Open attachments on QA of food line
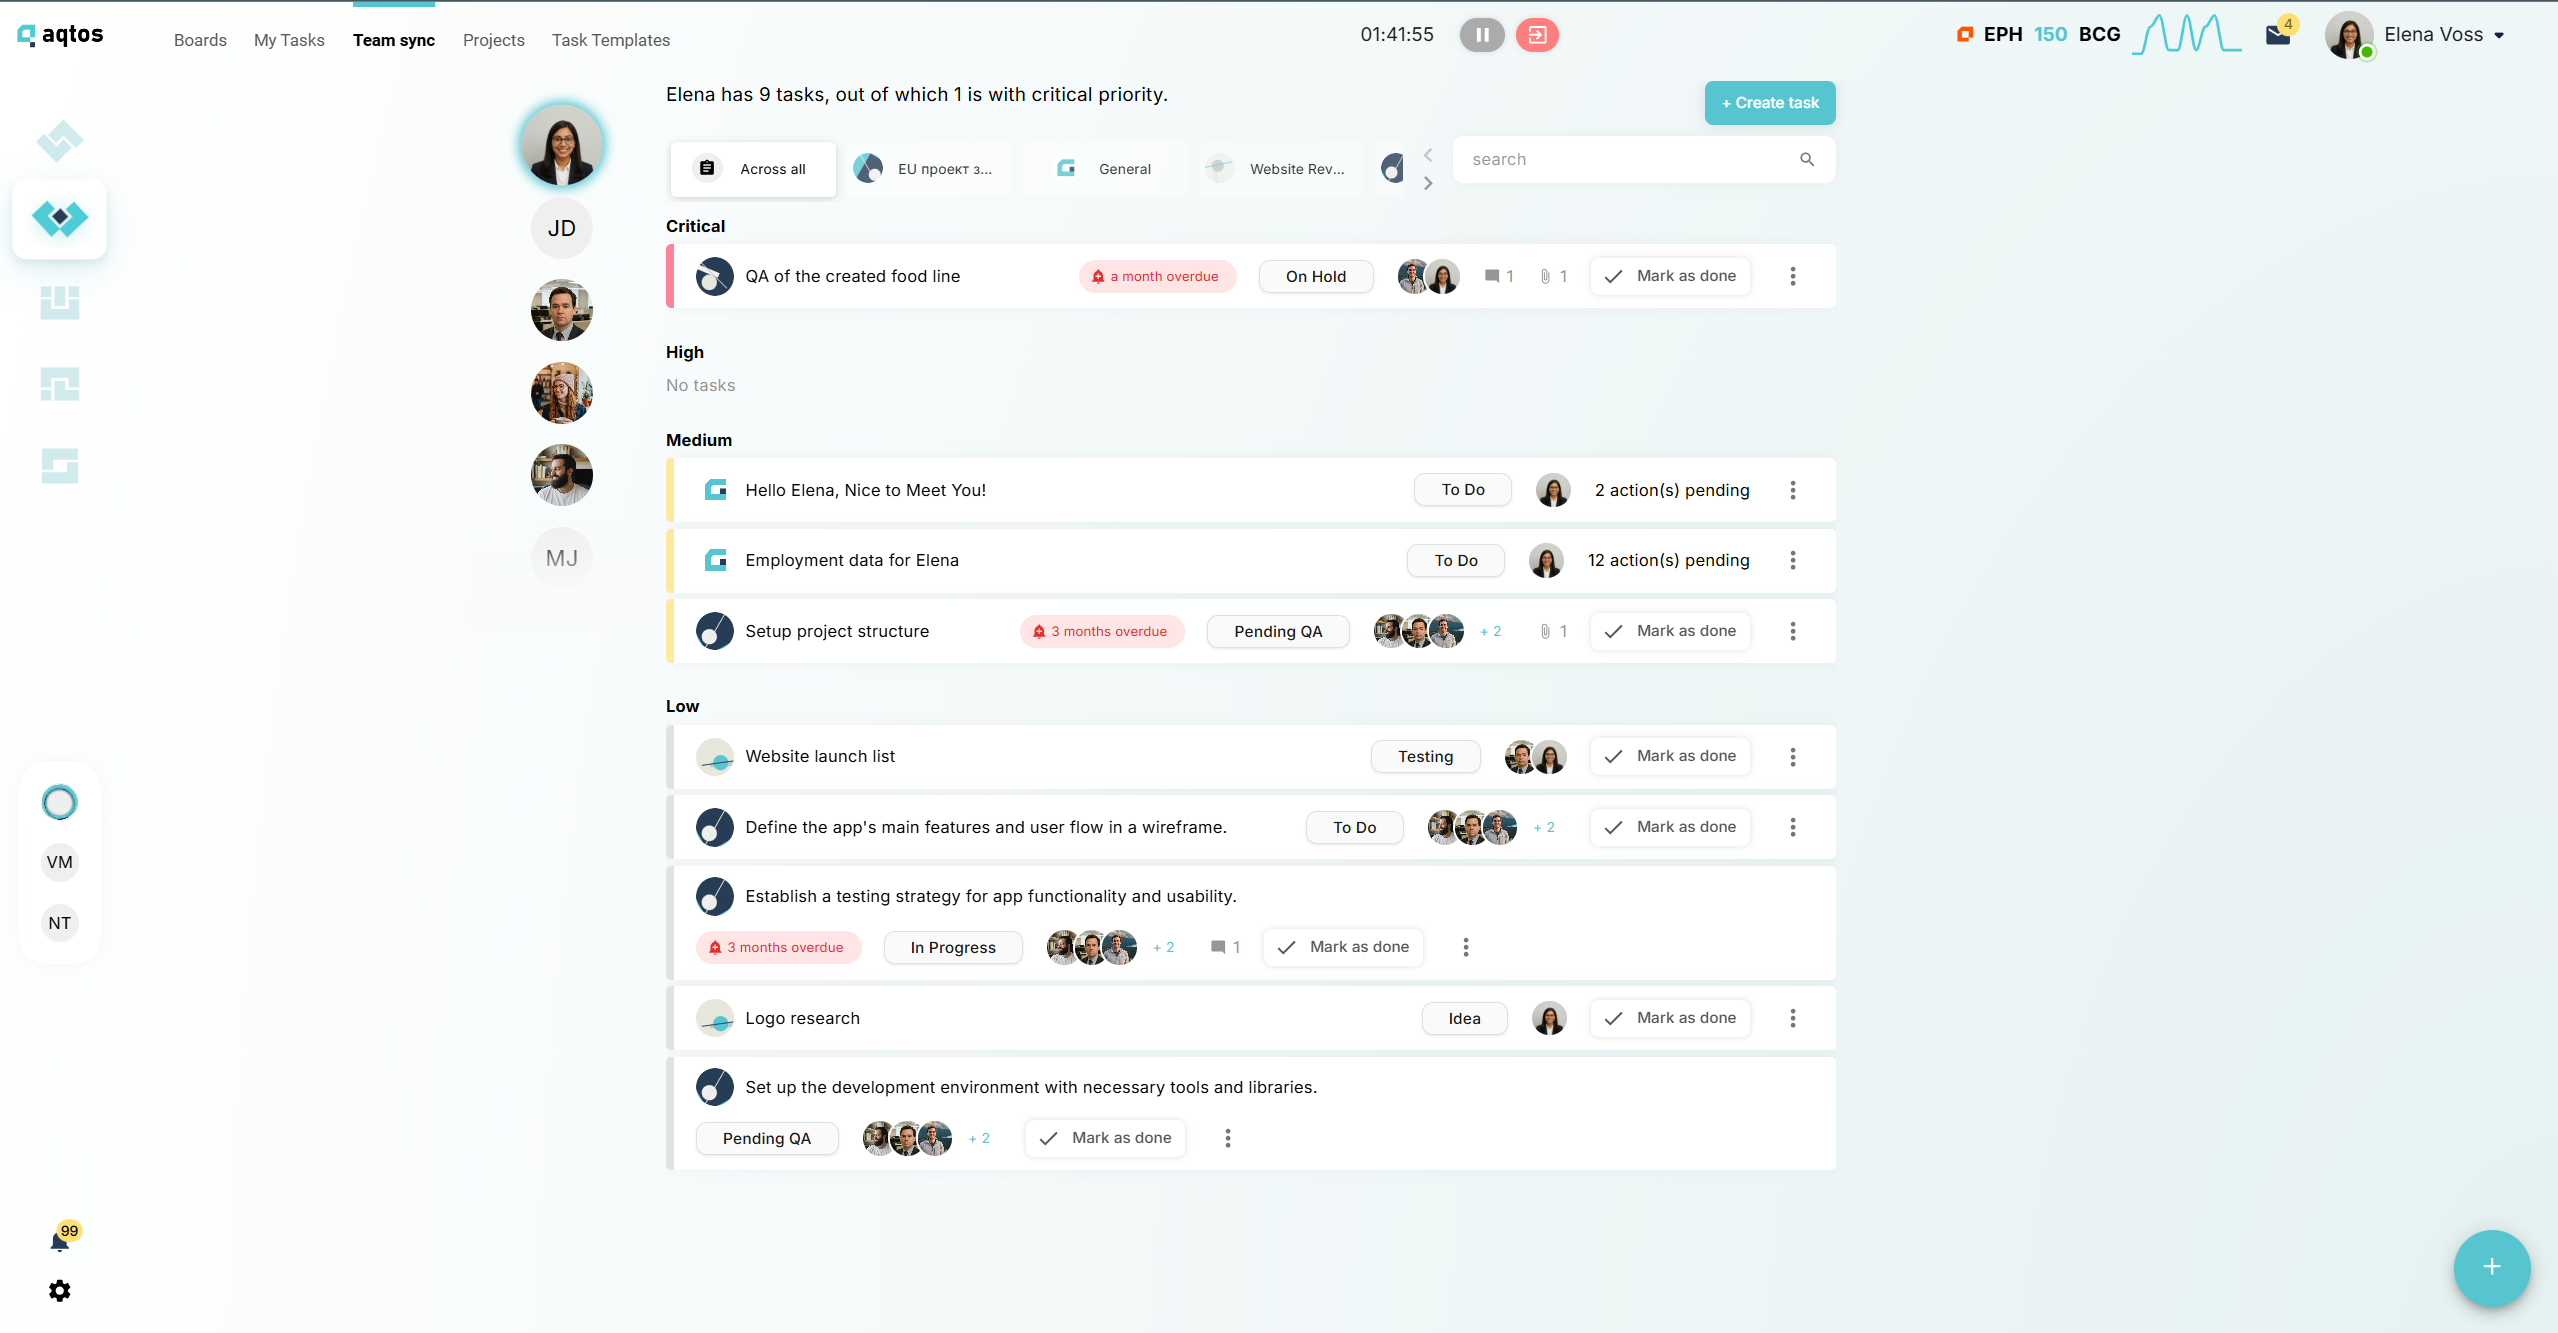 point(1553,277)
